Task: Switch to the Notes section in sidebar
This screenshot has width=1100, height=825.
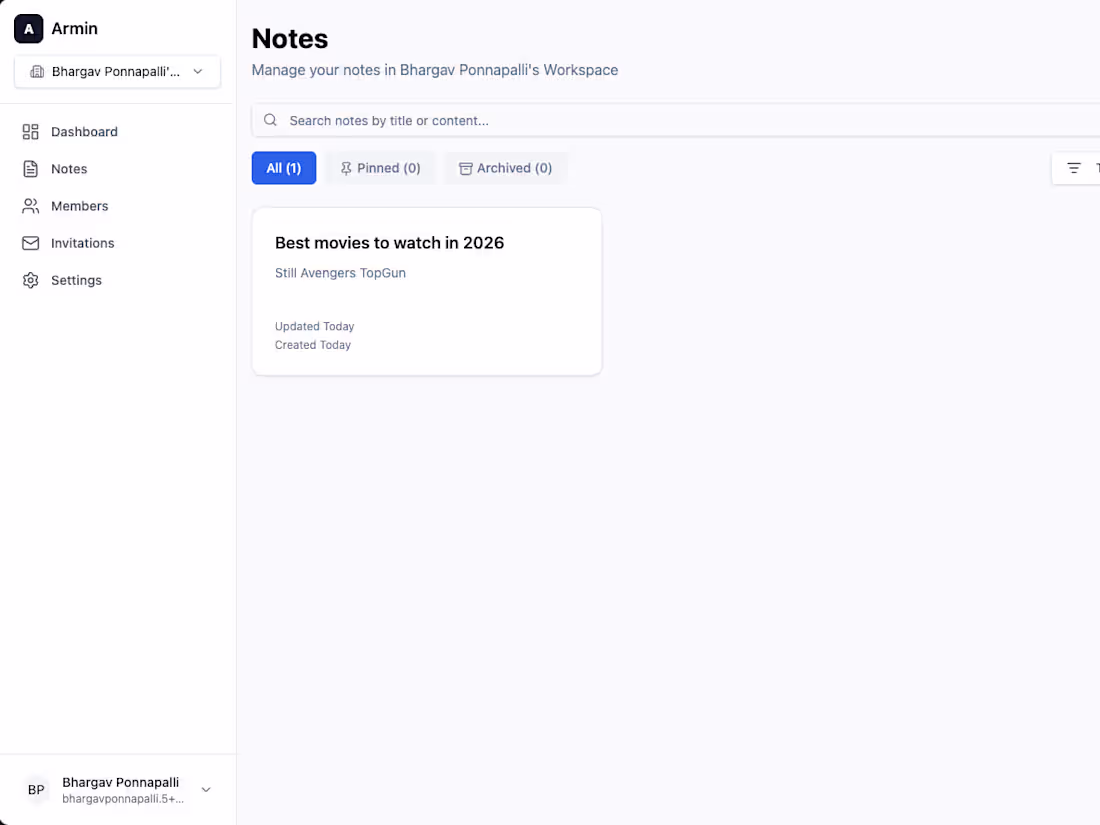Action: coord(69,168)
